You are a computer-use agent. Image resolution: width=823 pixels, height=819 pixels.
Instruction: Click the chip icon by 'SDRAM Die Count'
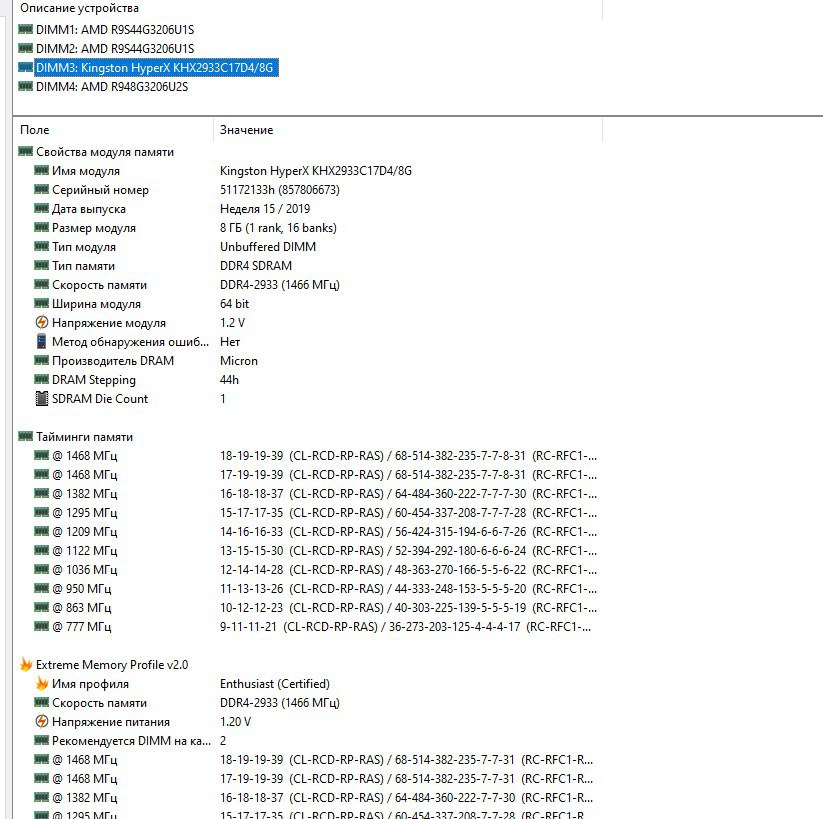(41, 398)
